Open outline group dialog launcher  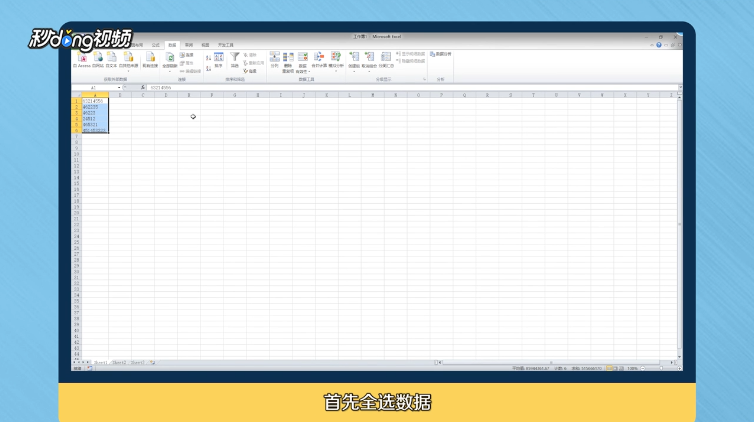coord(424,79)
